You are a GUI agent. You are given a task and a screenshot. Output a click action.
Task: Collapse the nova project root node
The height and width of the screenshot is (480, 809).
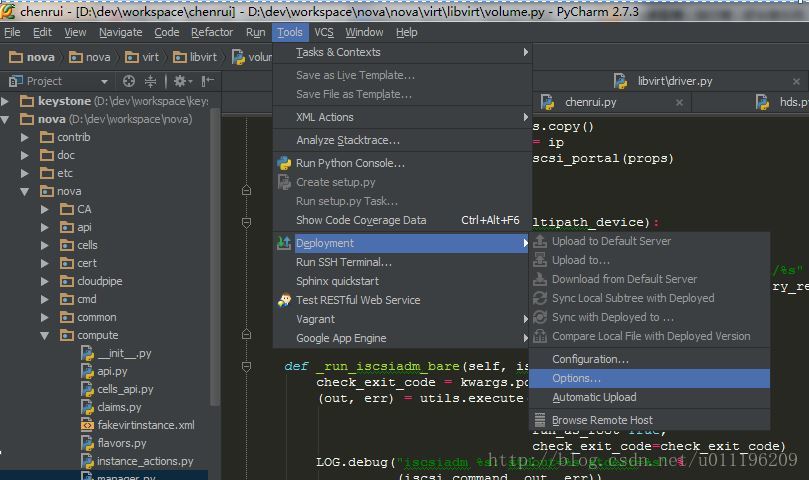[x=5, y=119]
